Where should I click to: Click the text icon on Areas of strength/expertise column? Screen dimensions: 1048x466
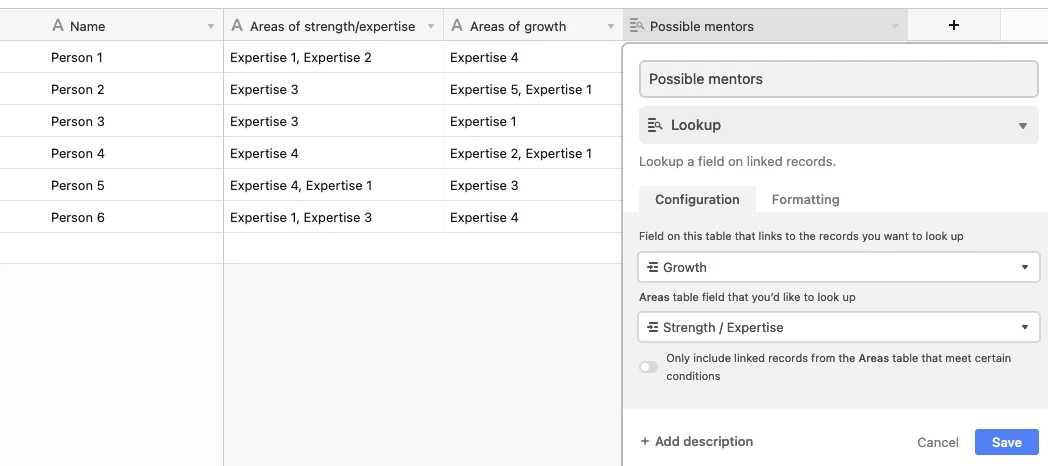tap(237, 26)
